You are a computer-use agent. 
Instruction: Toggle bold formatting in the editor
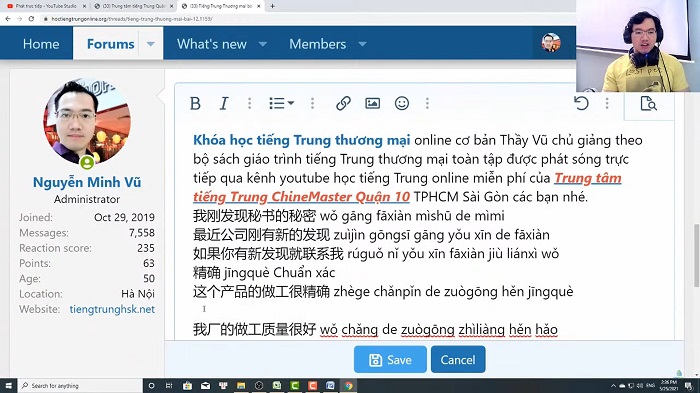pos(195,104)
